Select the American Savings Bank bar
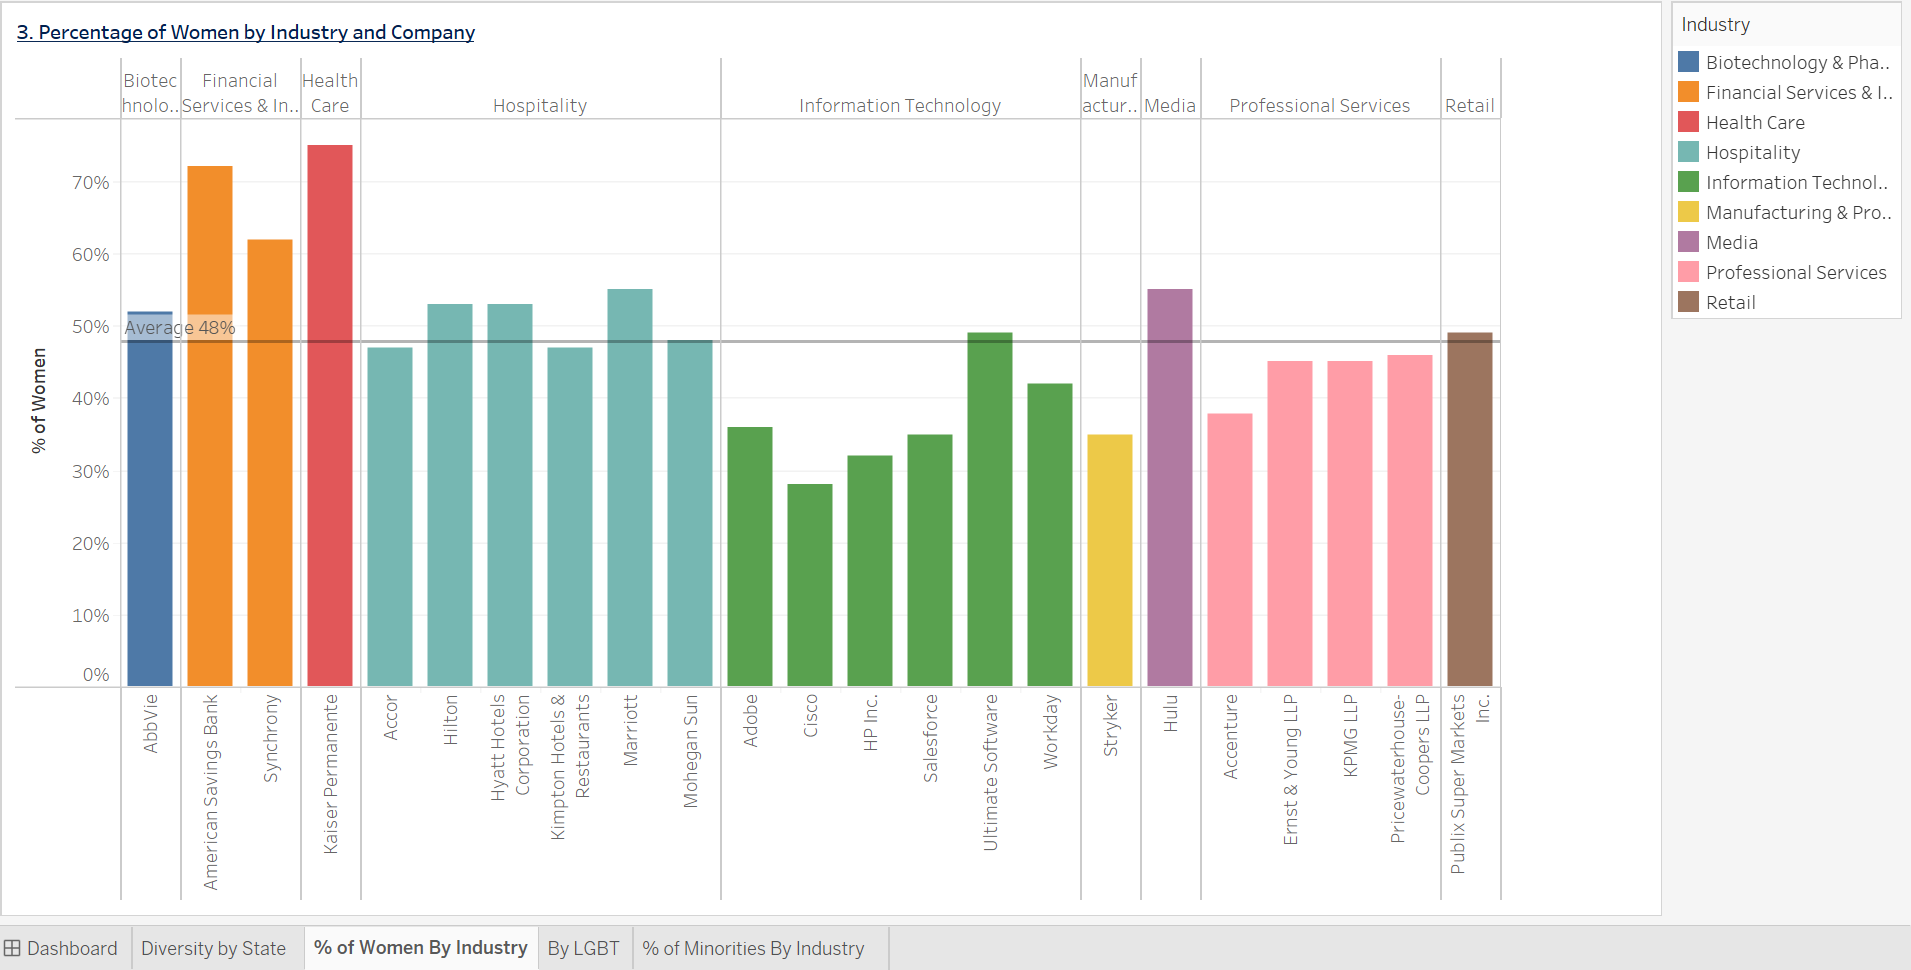 point(210,426)
